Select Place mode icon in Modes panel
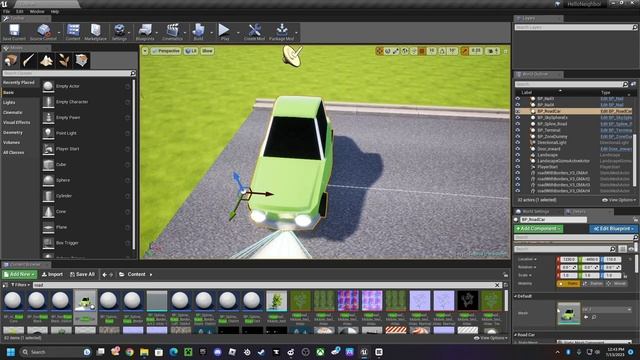 click(x=11, y=60)
